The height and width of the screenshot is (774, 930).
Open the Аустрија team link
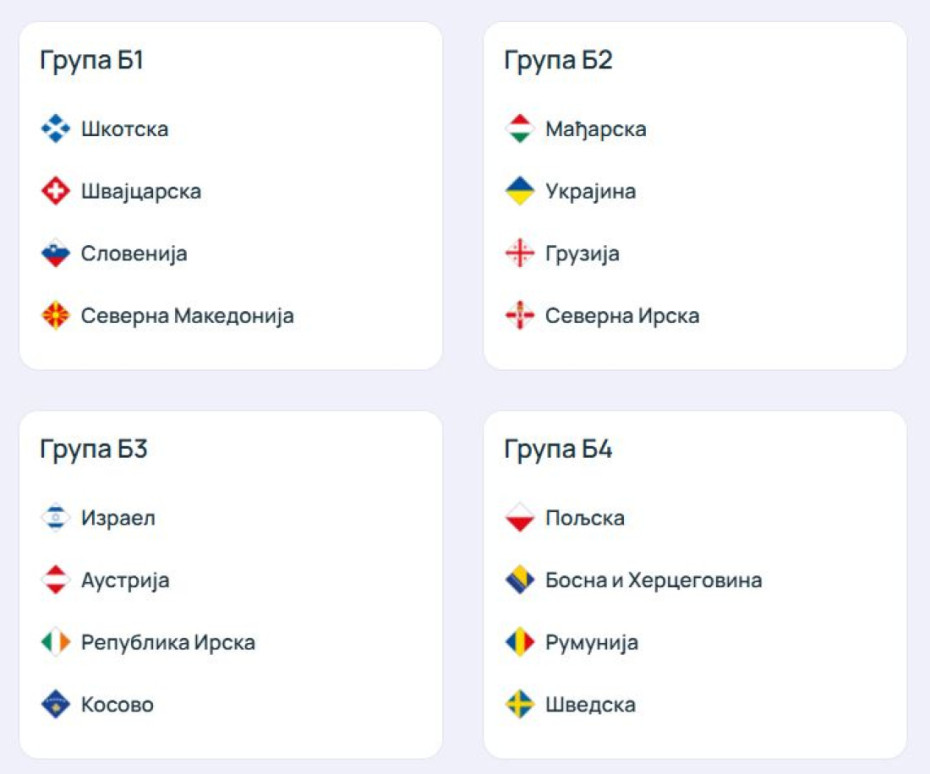pyautogui.click(x=125, y=580)
